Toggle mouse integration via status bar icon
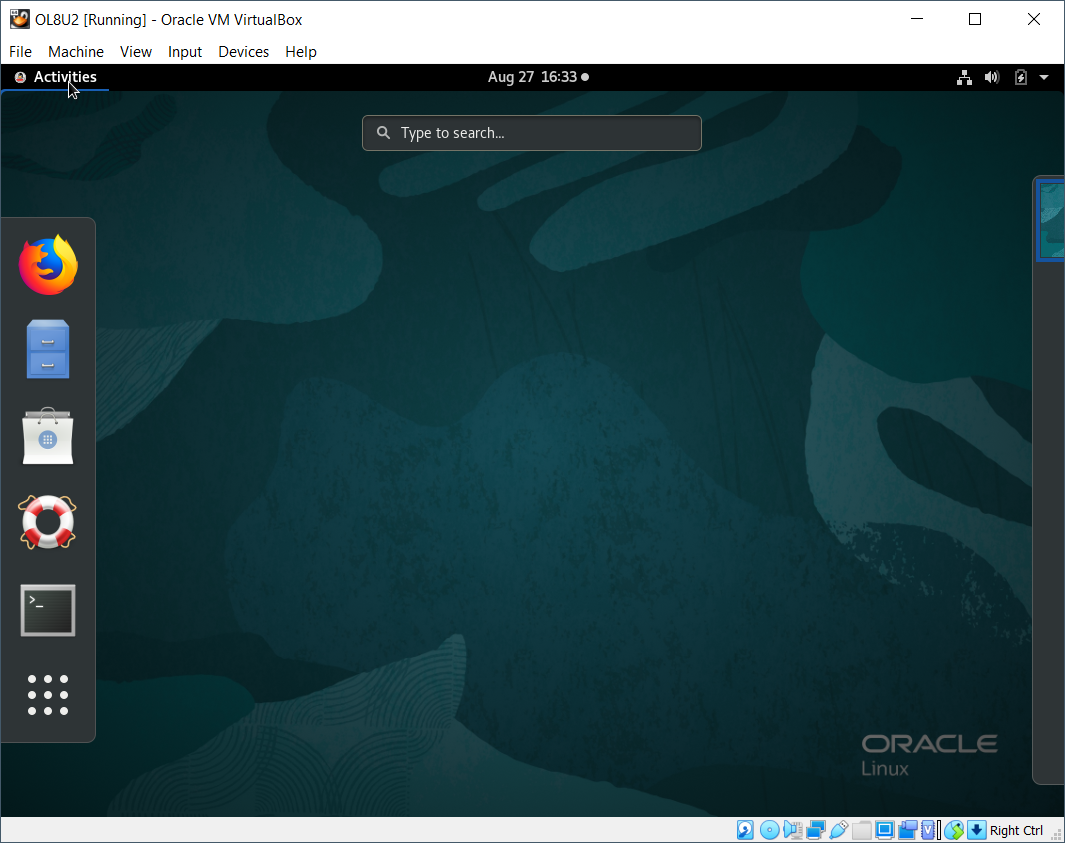The height and width of the screenshot is (843, 1065). click(x=954, y=830)
